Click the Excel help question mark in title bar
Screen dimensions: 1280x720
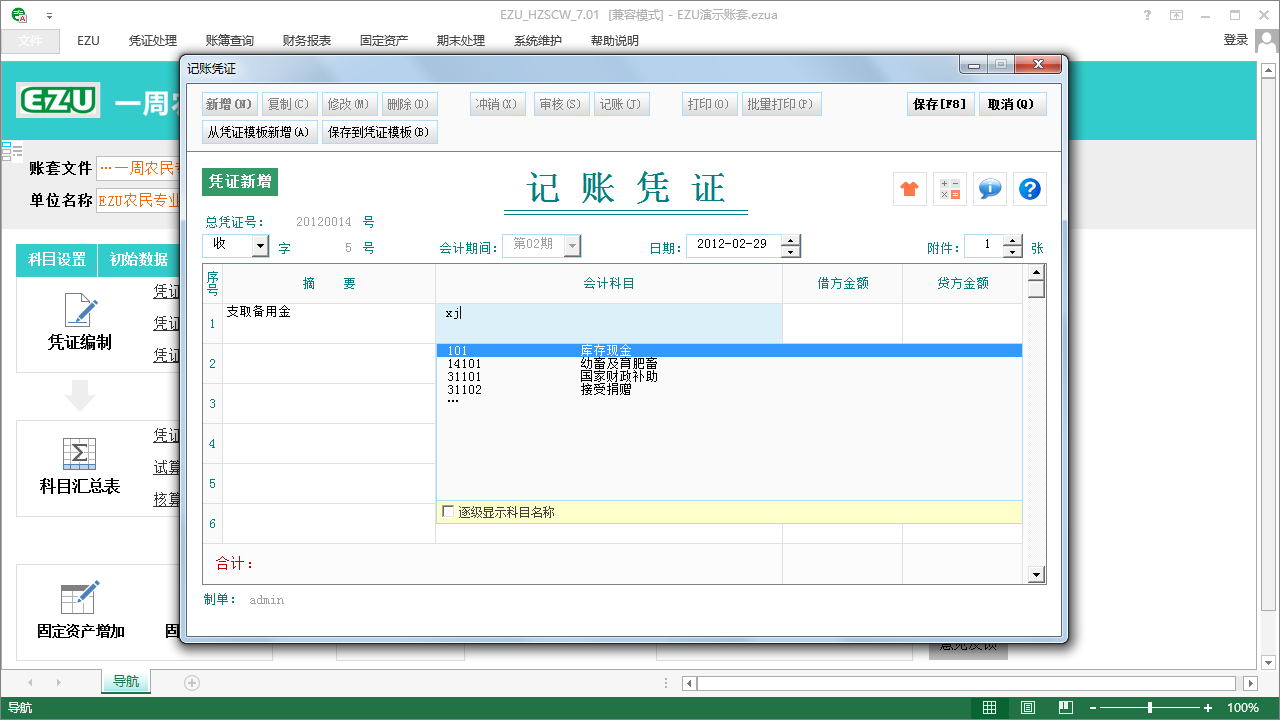[x=1146, y=15]
